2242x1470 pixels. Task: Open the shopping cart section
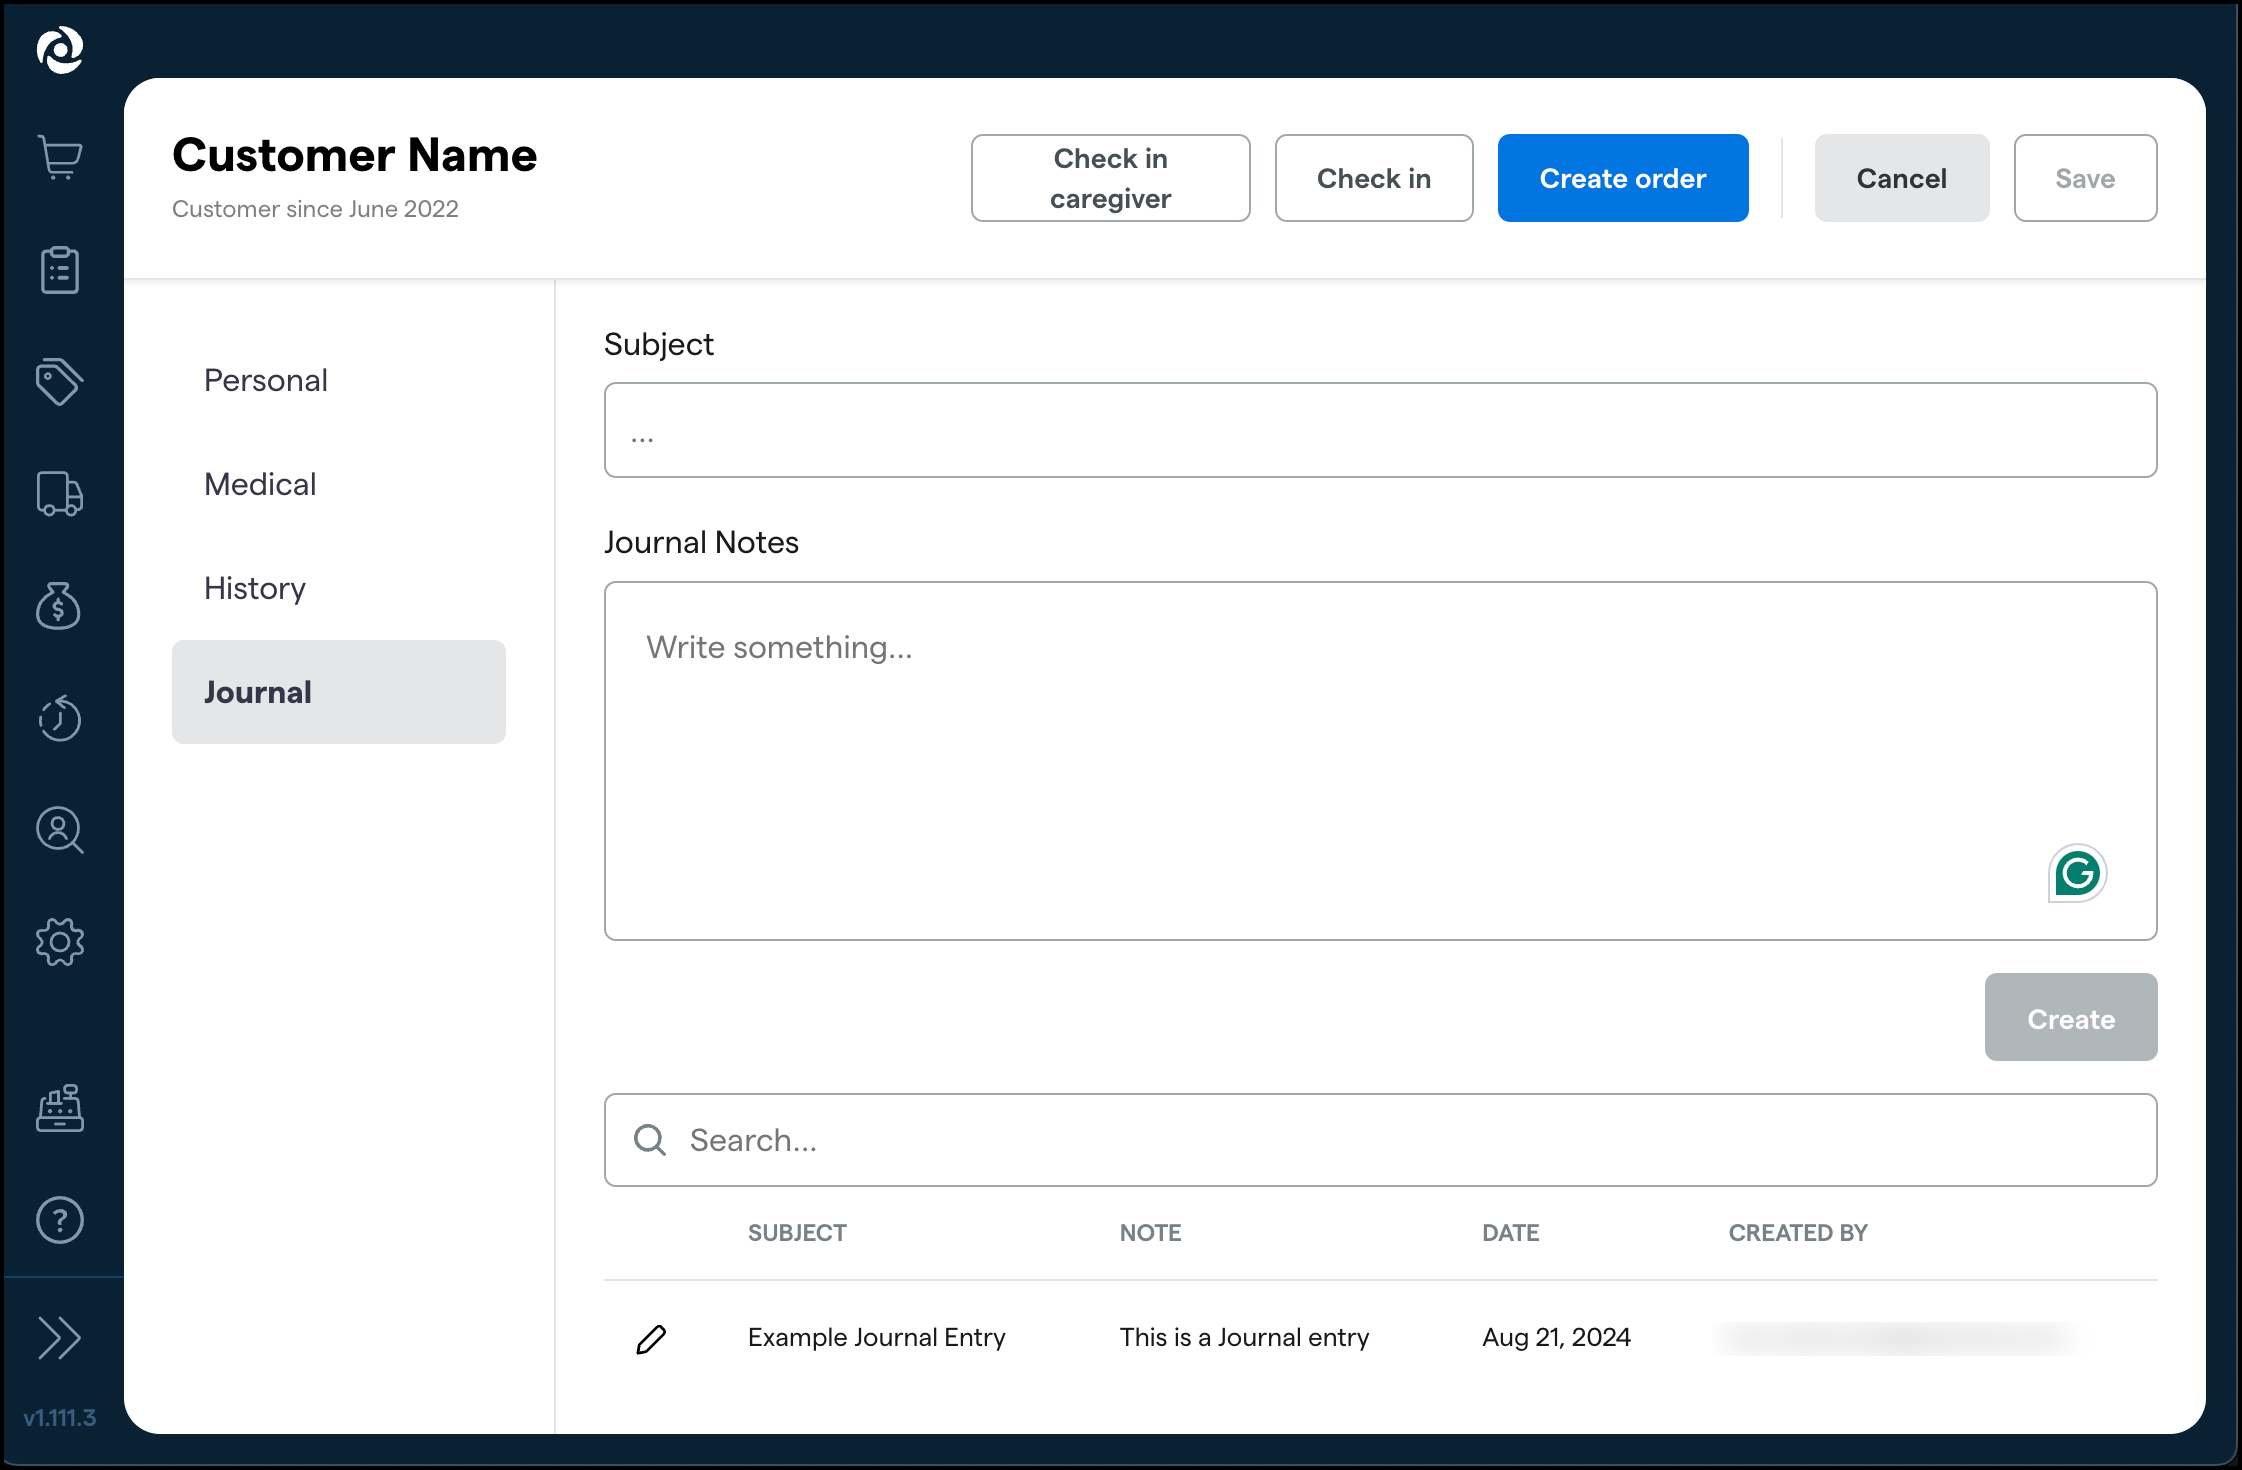click(x=59, y=157)
